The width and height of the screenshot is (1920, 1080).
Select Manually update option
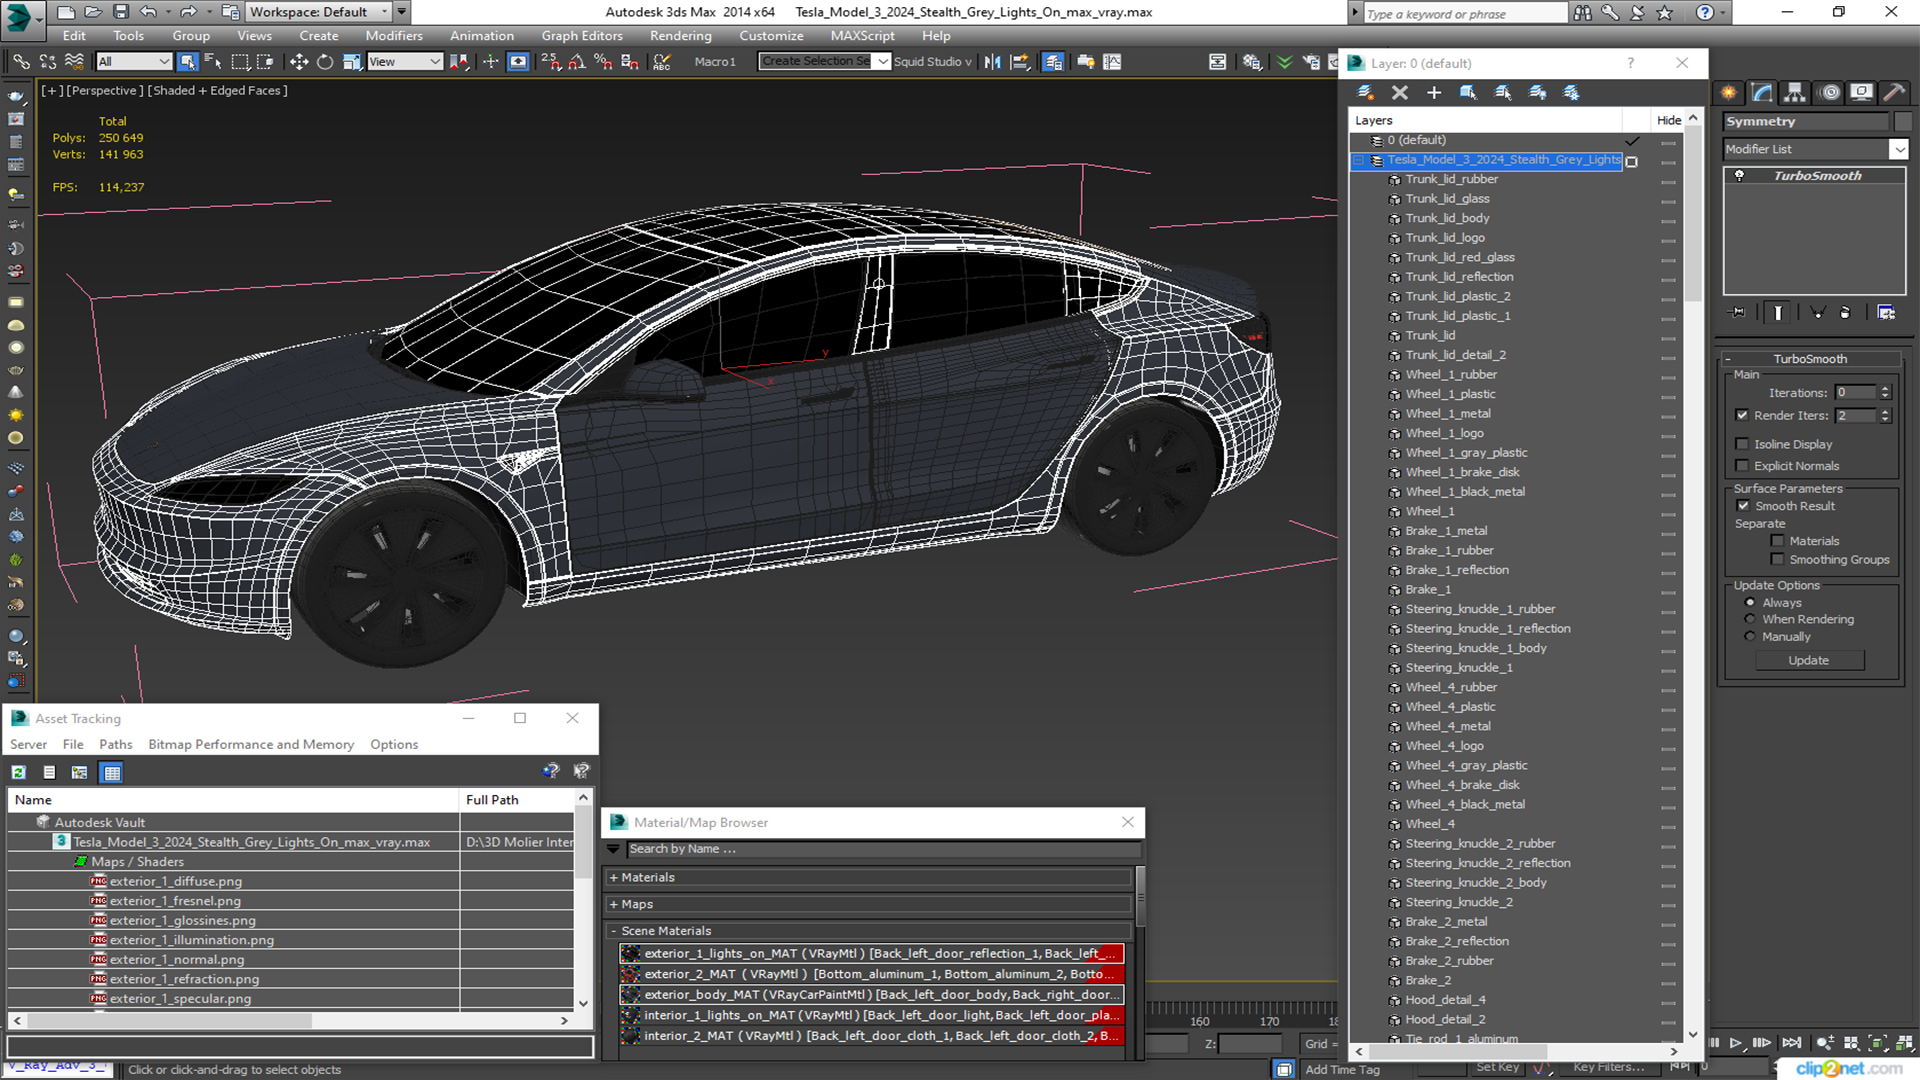[1750, 636]
